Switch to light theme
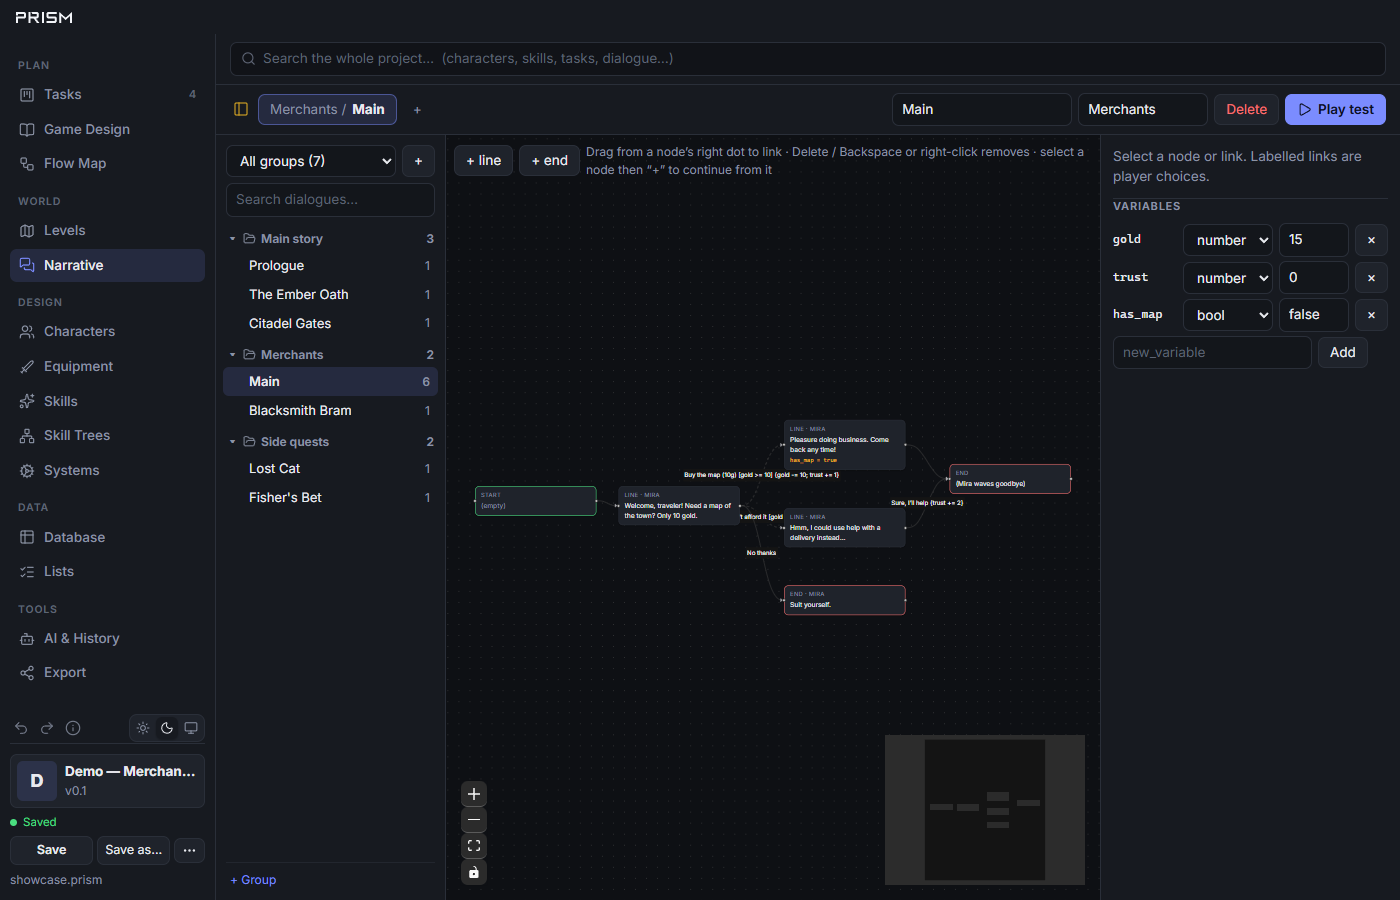Viewport: 1400px width, 900px height. coord(143,728)
